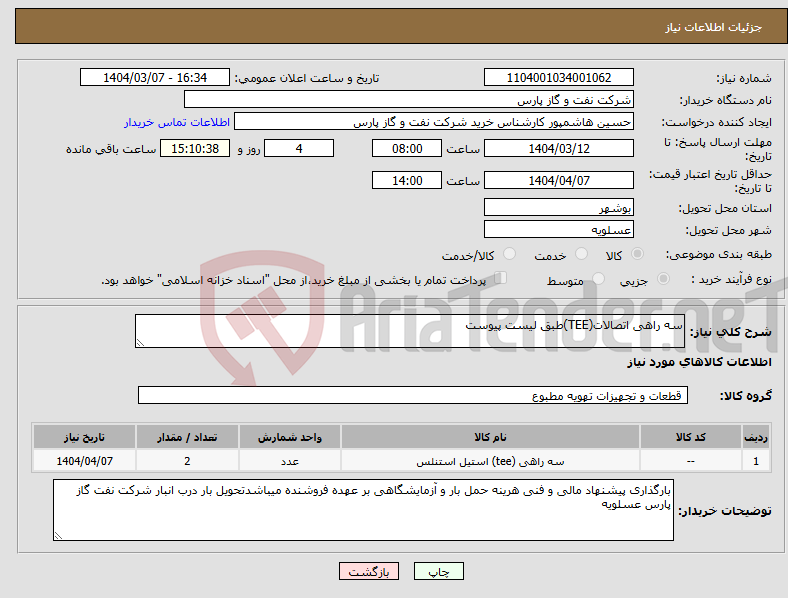Click the deadline time field 08:00

click(x=407, y=148)
